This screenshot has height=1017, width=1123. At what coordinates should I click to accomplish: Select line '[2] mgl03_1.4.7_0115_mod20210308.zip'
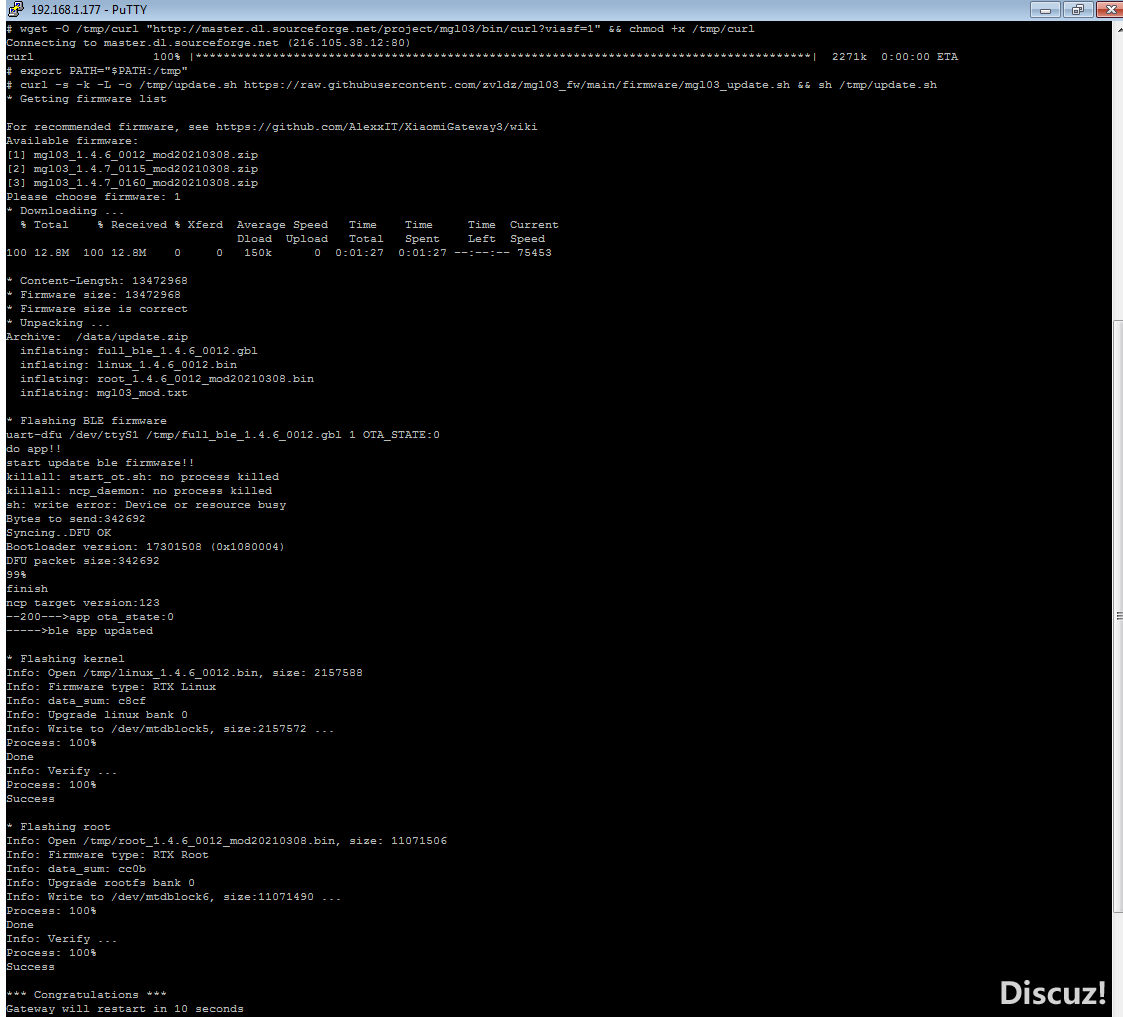click(x=132, y=169)
